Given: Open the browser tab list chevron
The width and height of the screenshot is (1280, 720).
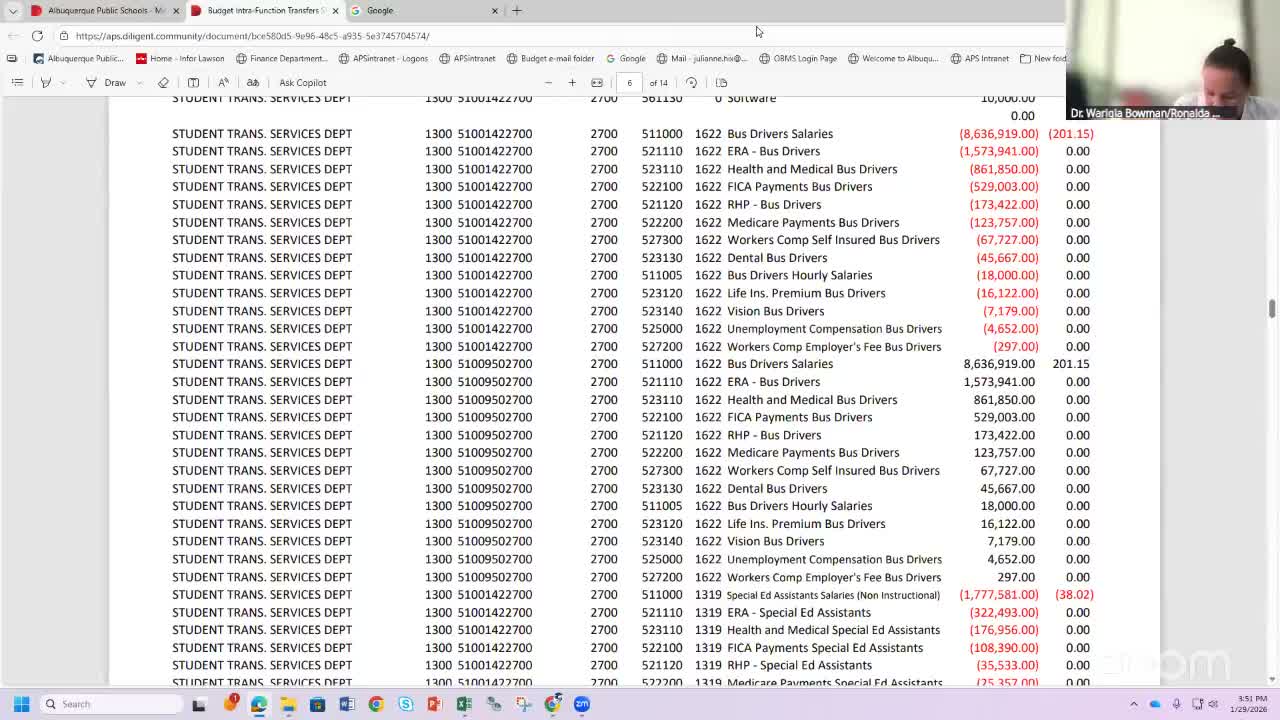Looking at the screenshot, I should coord(13,10).
